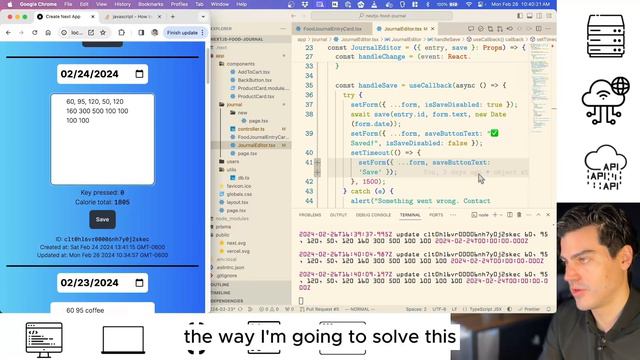
Task: Select JournalEditor.tsx in the explorer
Action: coord(256,145)
